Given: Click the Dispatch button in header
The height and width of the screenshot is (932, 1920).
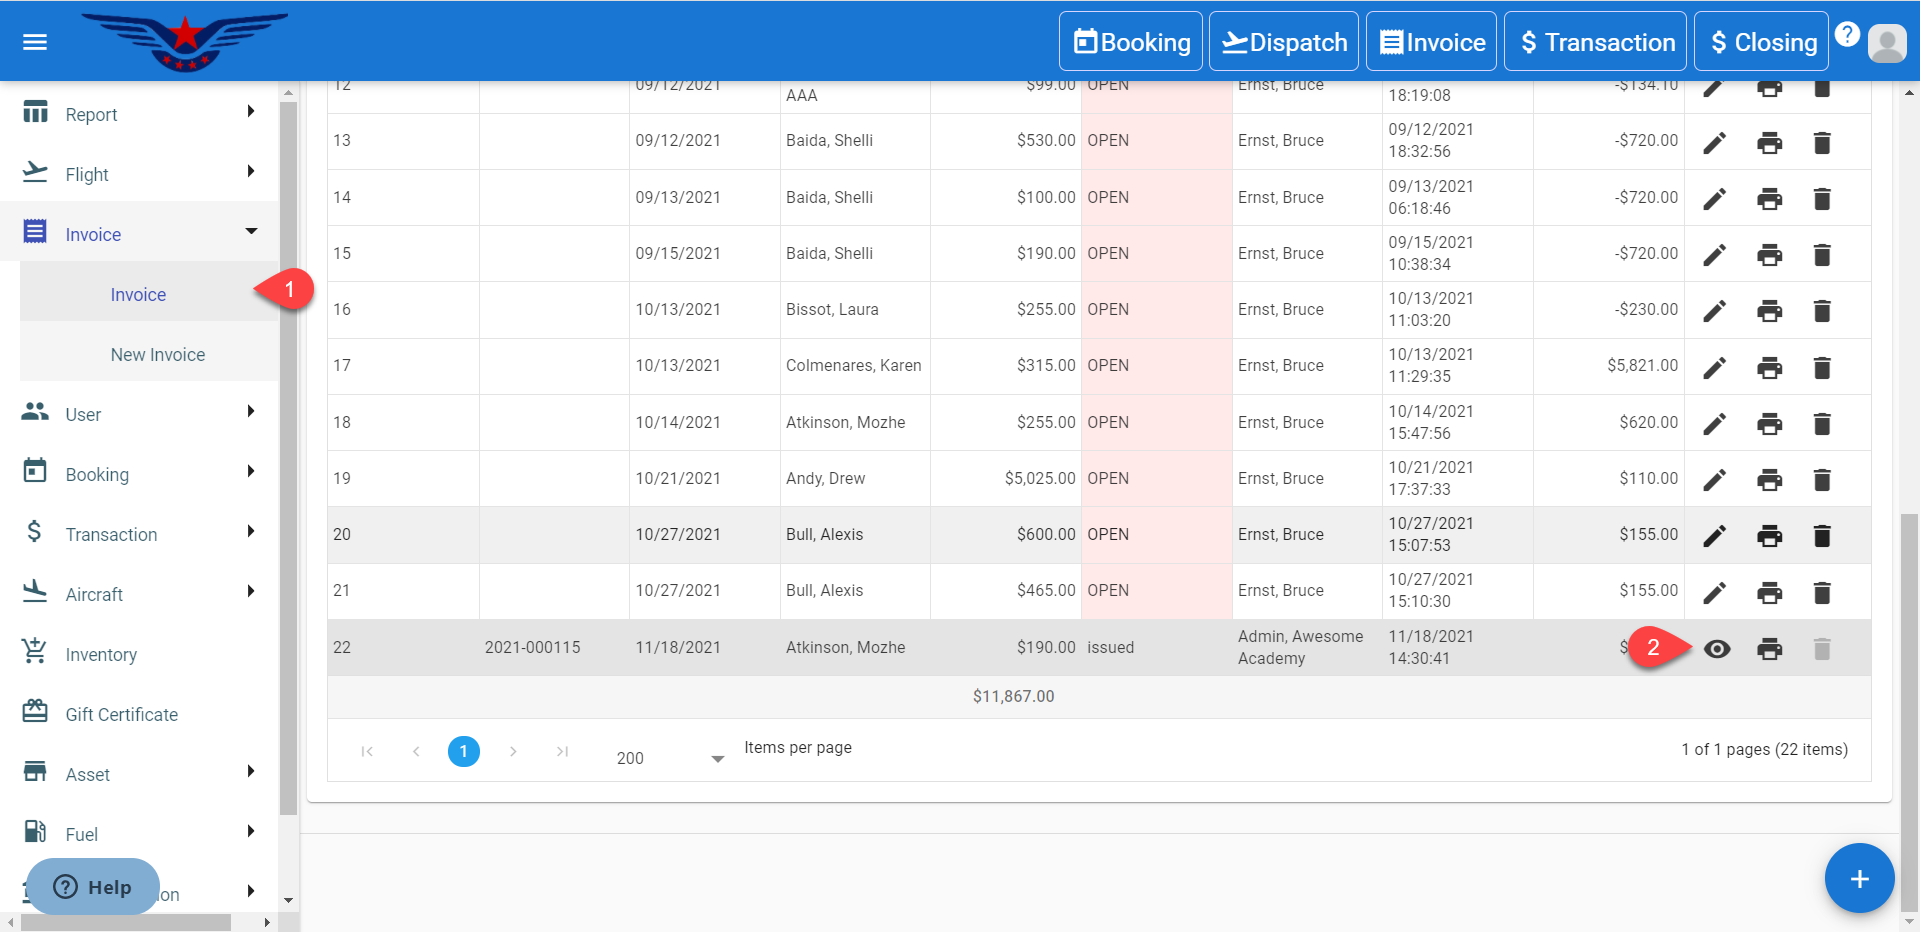Looking at the screenshot, I should click(x=1283, y=42).
